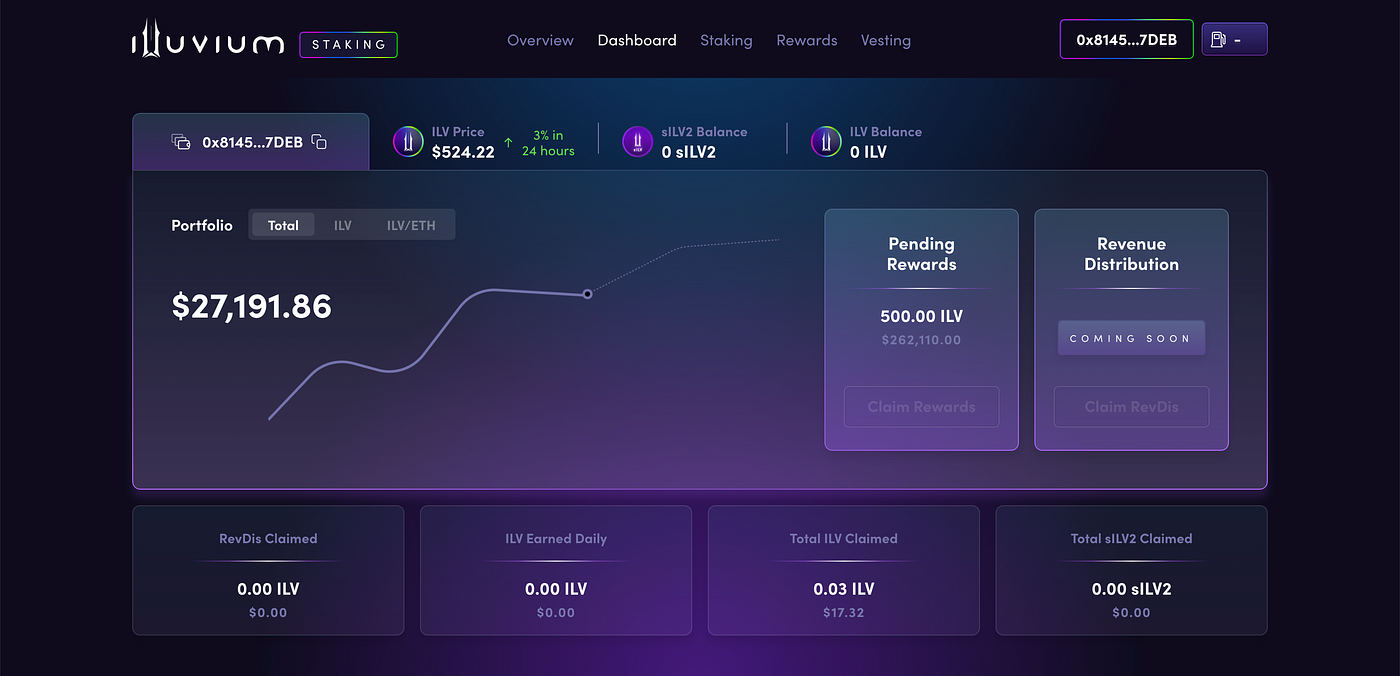Click the Total sILV2 Claimed card

coord(1131,570)
